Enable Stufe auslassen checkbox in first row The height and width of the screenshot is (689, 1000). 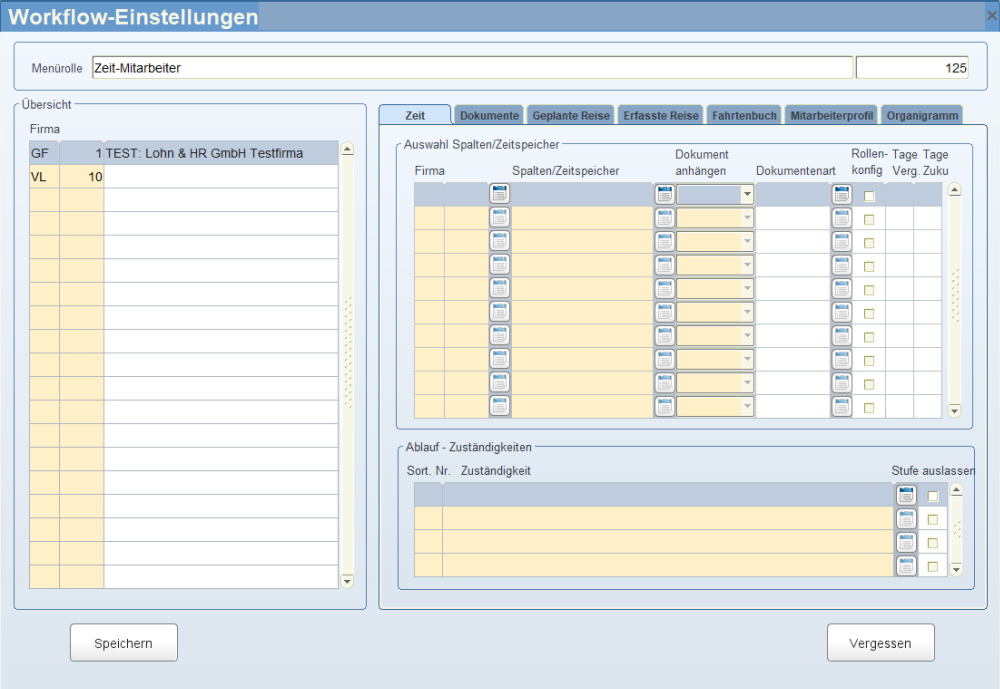(x=933, y=496)
